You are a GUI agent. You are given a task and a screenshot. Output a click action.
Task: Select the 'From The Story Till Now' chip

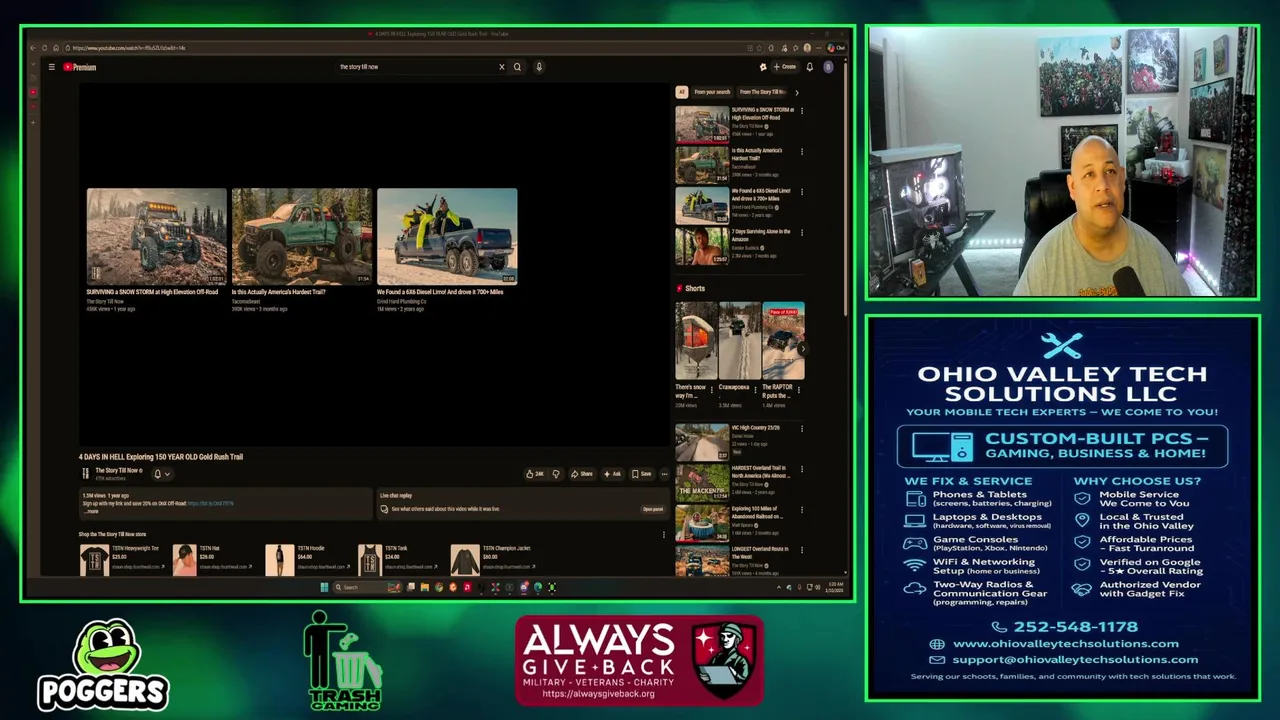[763, 92]
